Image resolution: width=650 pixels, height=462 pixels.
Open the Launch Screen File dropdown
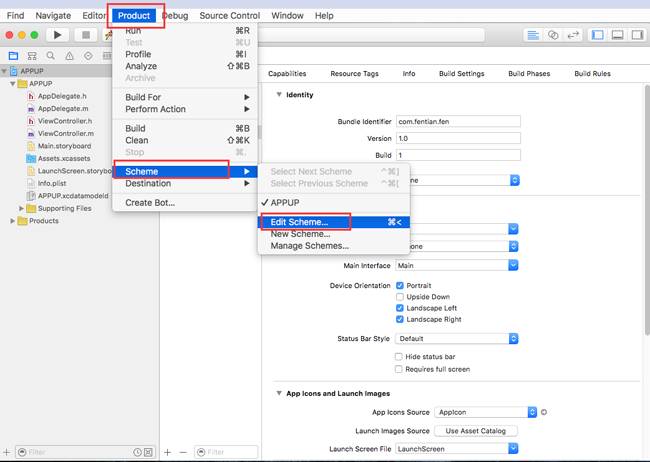(457, 449)
